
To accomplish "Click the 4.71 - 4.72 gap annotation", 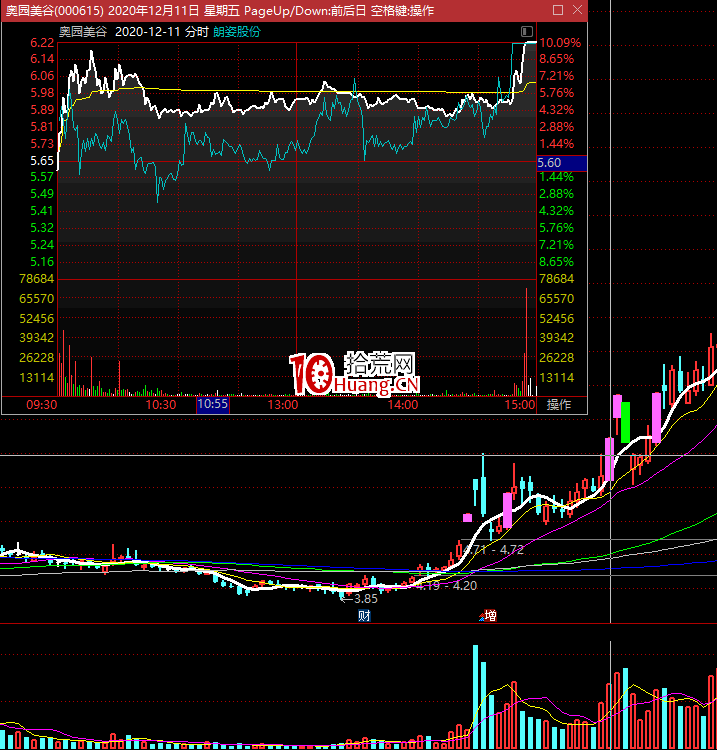I will coord(495,550).
